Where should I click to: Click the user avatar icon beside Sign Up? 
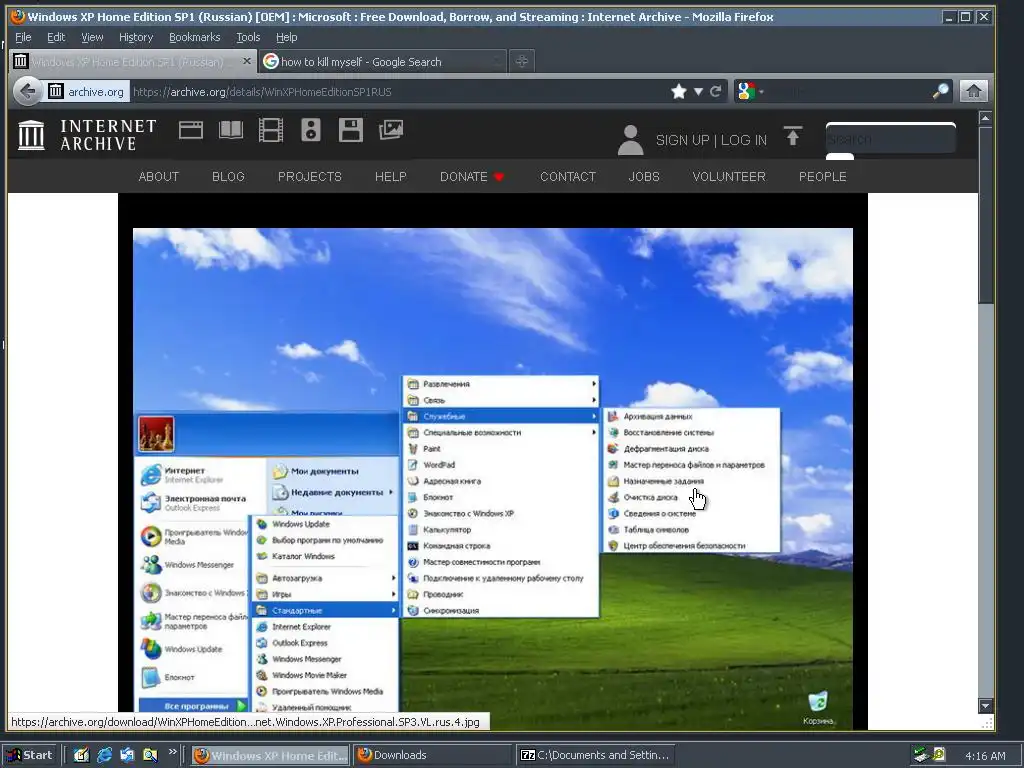tap(630, 140)
